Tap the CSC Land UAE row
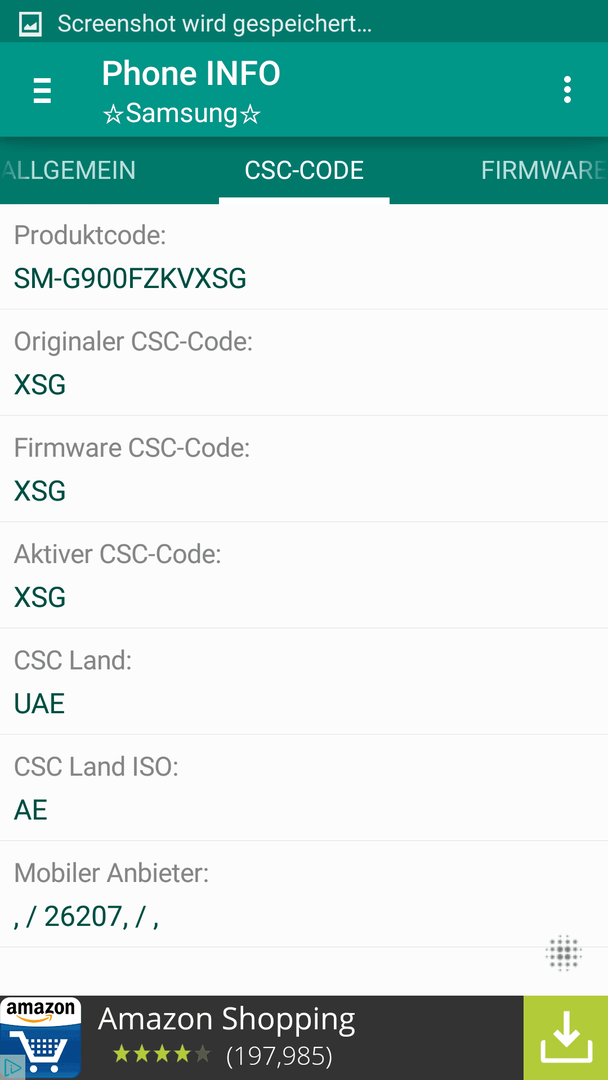608x1080 pixels. click(x=304, y=681)
